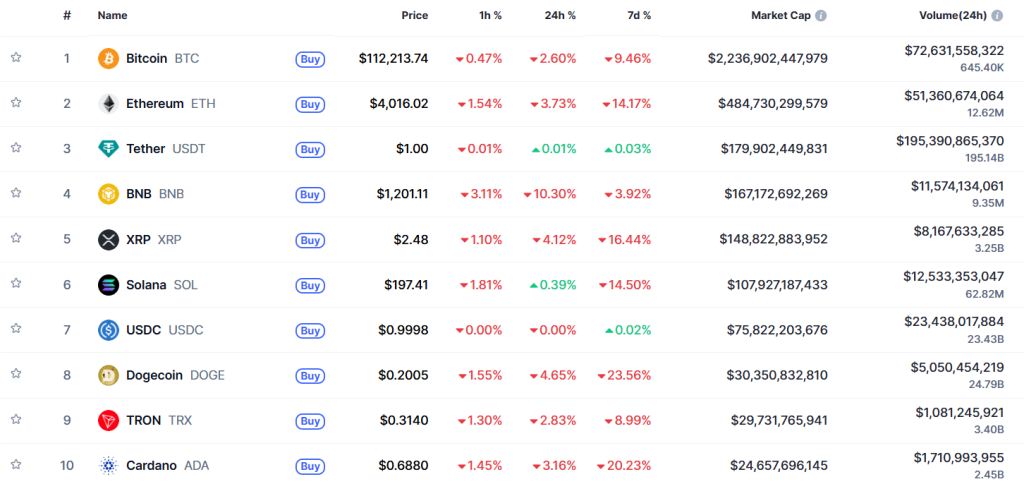Click the TRON logo icon
The height and width of the screenshot is (484, 1024).
tap(108, 420)
